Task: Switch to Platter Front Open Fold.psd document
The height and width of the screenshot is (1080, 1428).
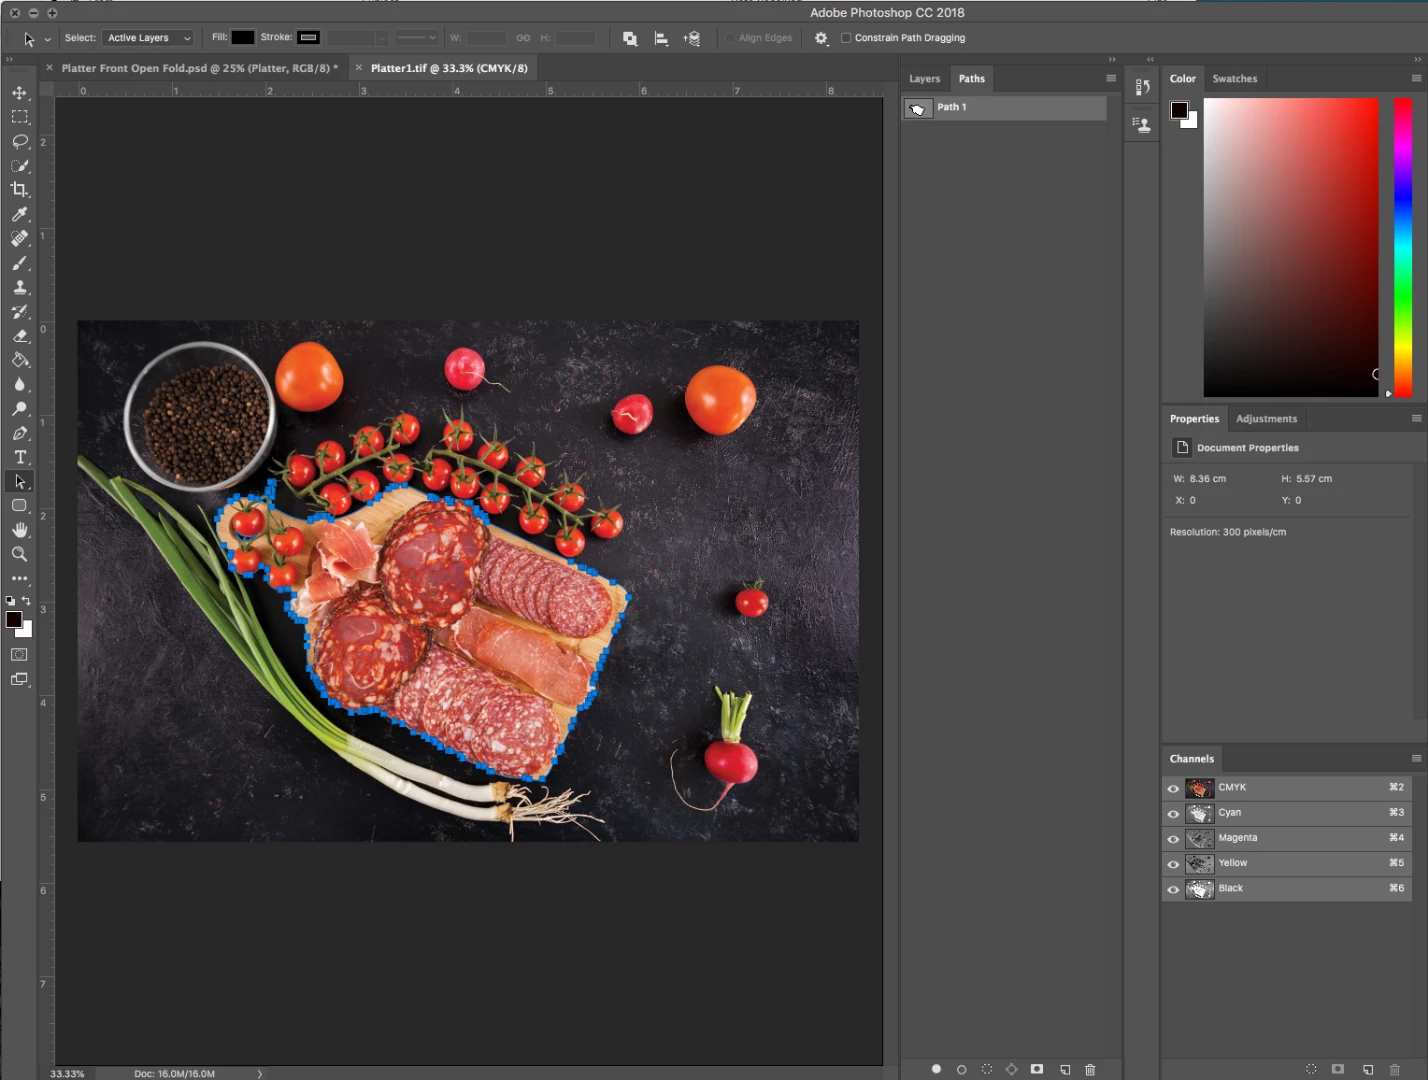Action: [x=199, y=68]
